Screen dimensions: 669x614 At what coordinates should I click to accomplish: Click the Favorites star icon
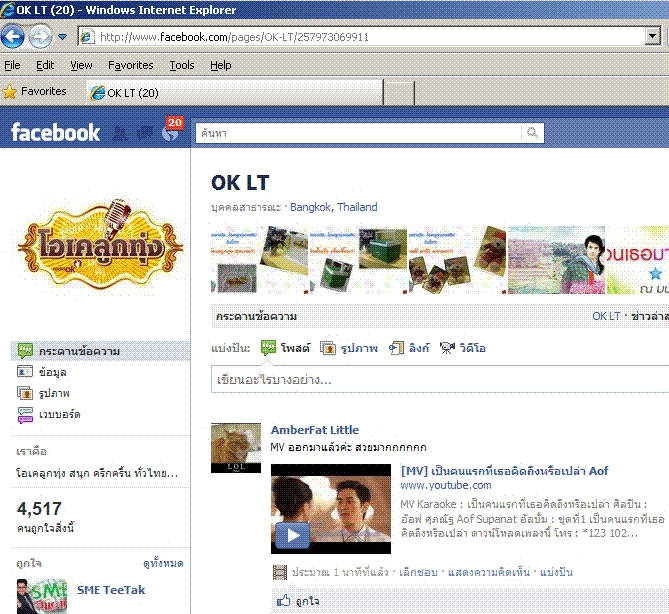[x=10, y=91]
